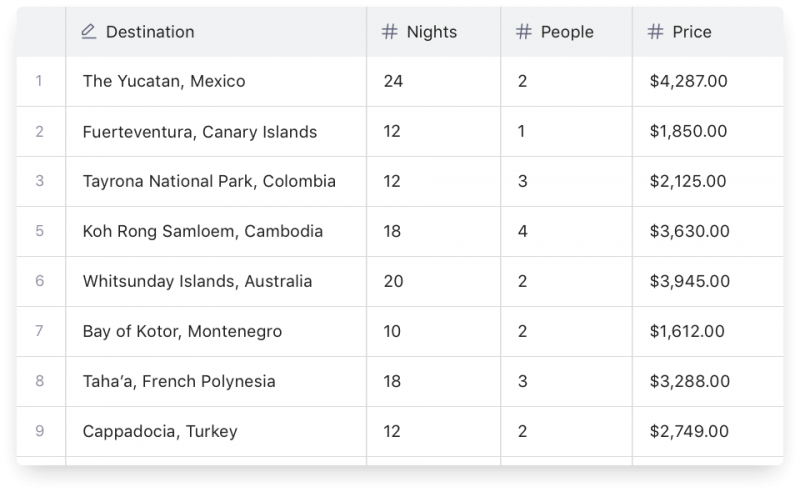This screenshot has width=800, height=492.
Task: Select the Price column header
Action: (692, 32)
